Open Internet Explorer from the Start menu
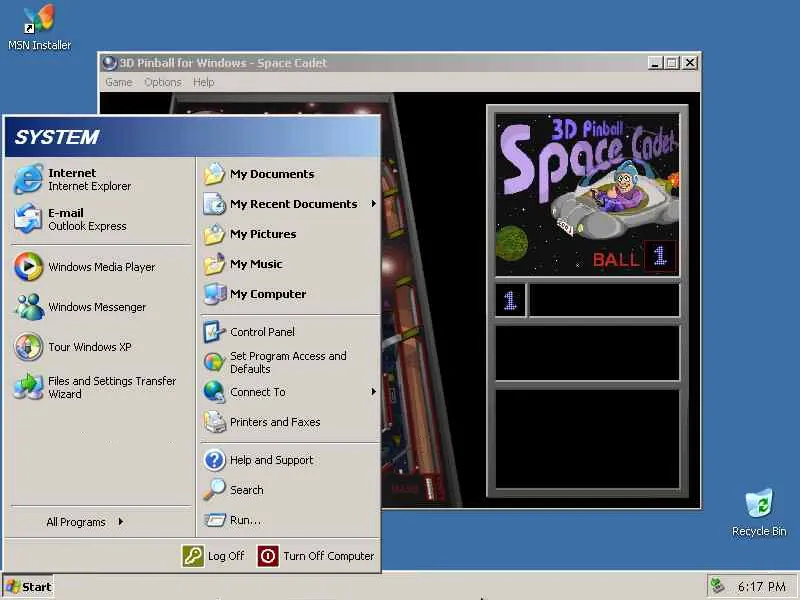The image size is (800, 600). (x=29, y=179)
